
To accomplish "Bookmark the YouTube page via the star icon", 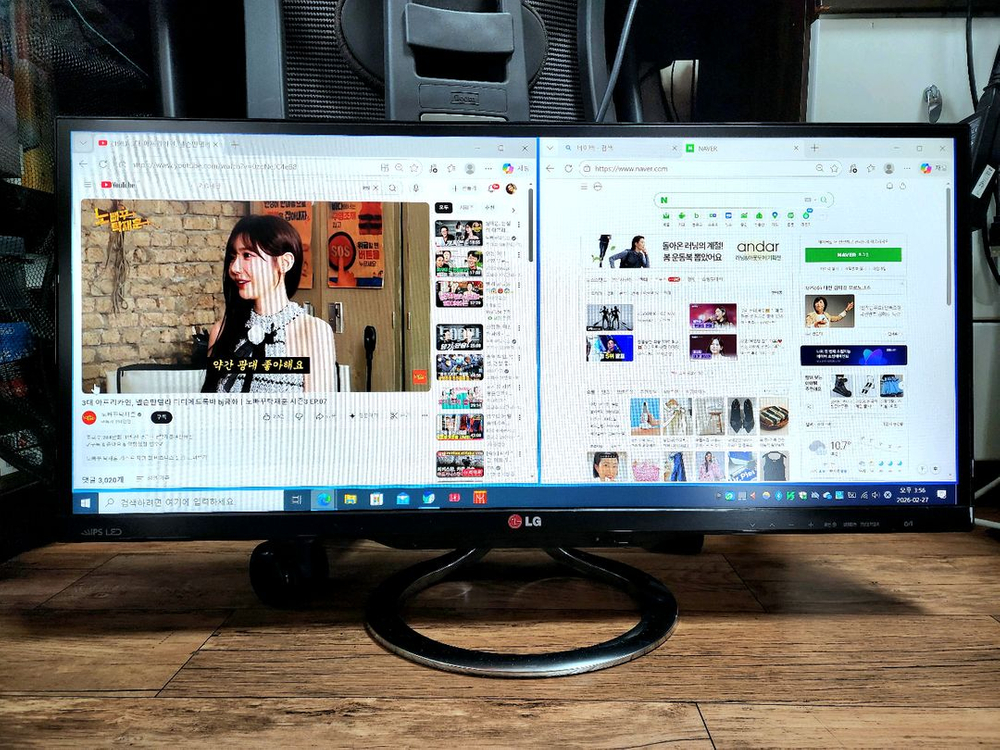I will pyautogui.click(x=414, y=167).
